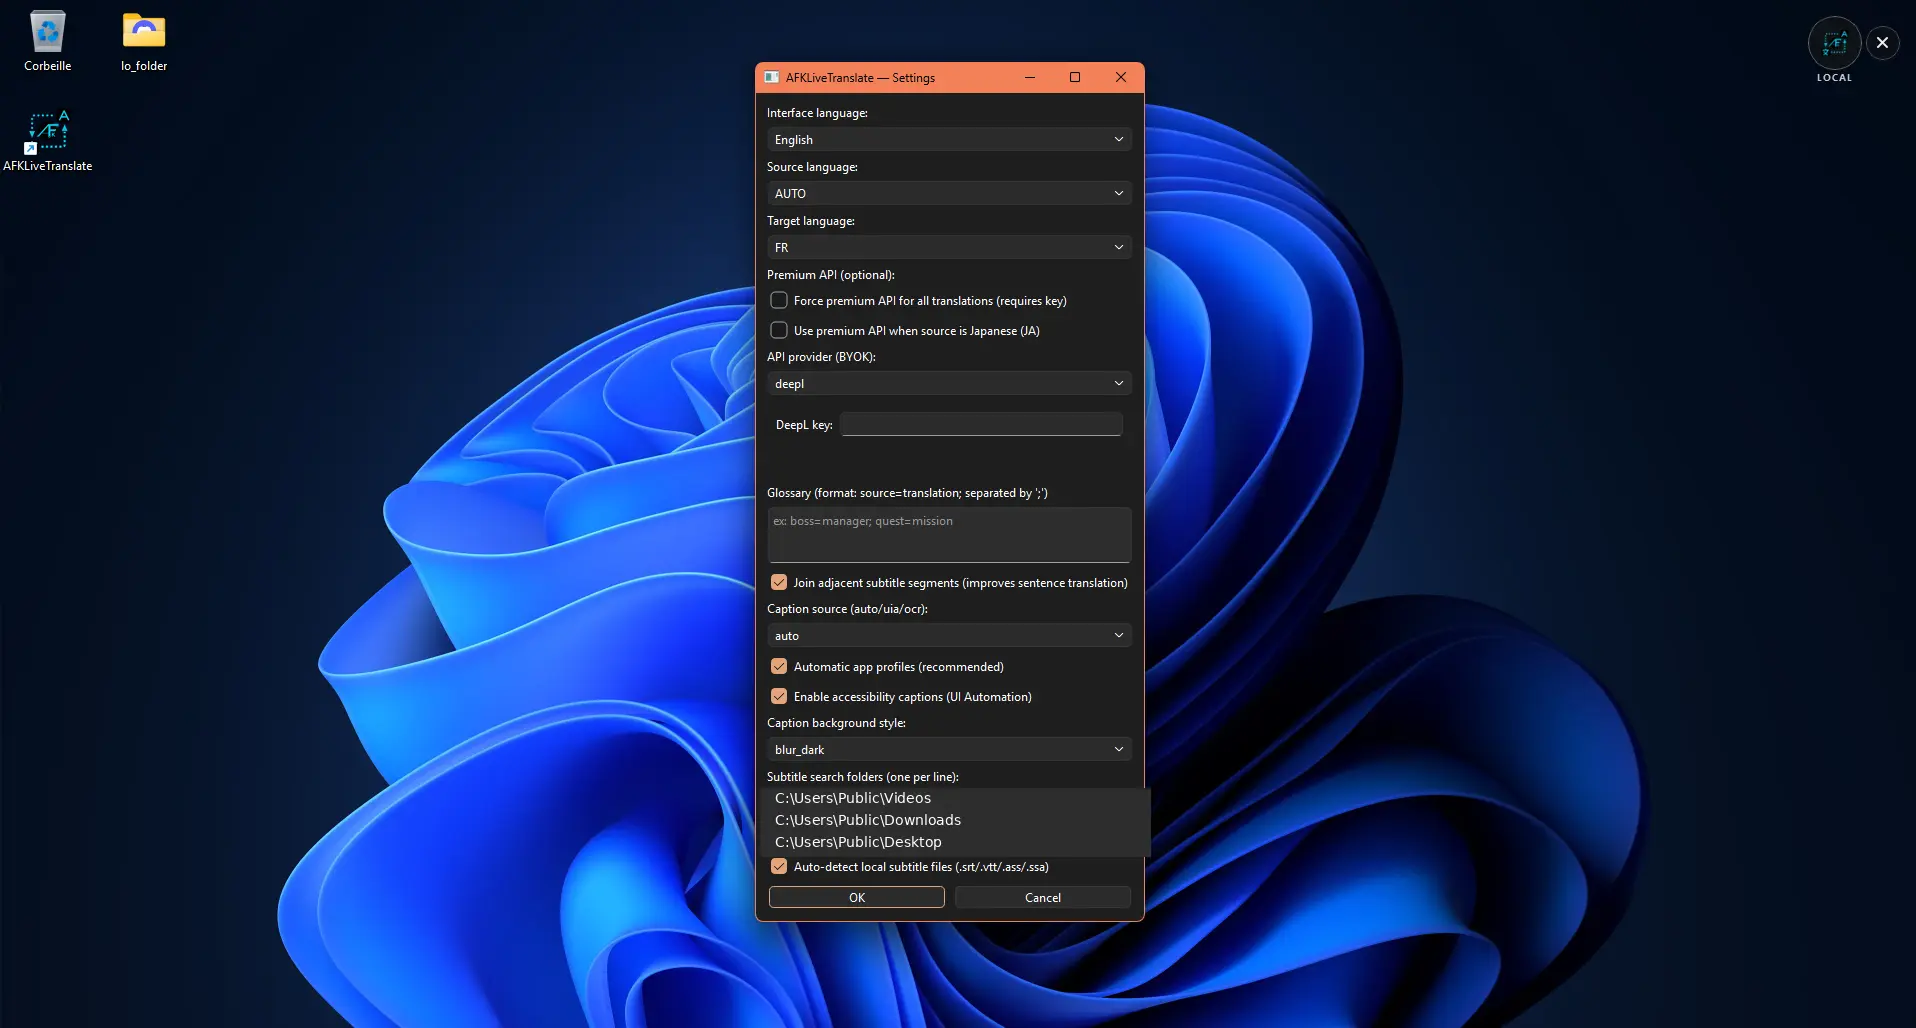Image resolution: width=1916 pixels, height=1028 pixels.
Task: Confirm settings with the OK button
Action: 857,897
